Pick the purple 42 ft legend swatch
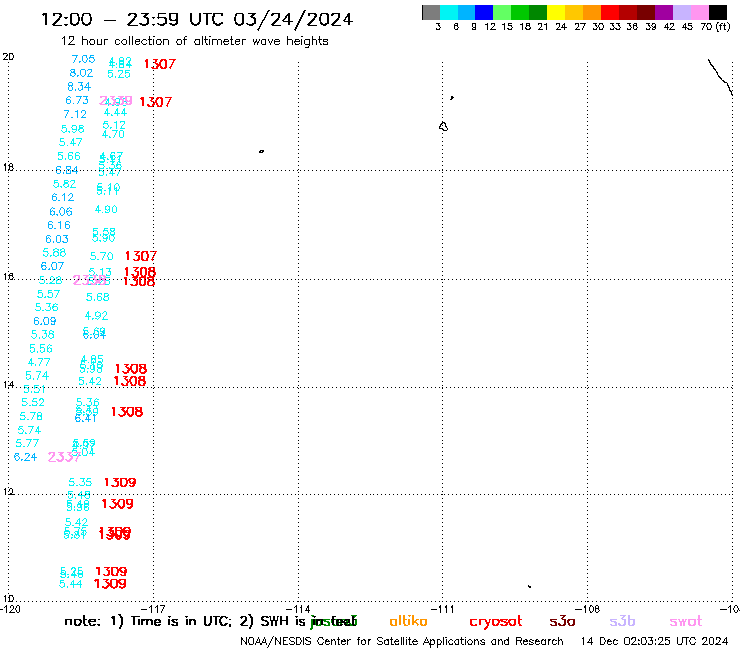Image resolution: width=740 pixels, height=650 pixels. tap(664, 12)
